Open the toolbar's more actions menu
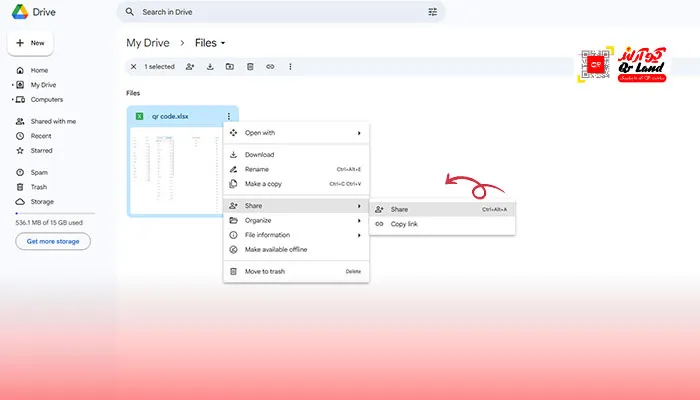The image size is (700, 400). pyautogui.click(x=290, y=67)
